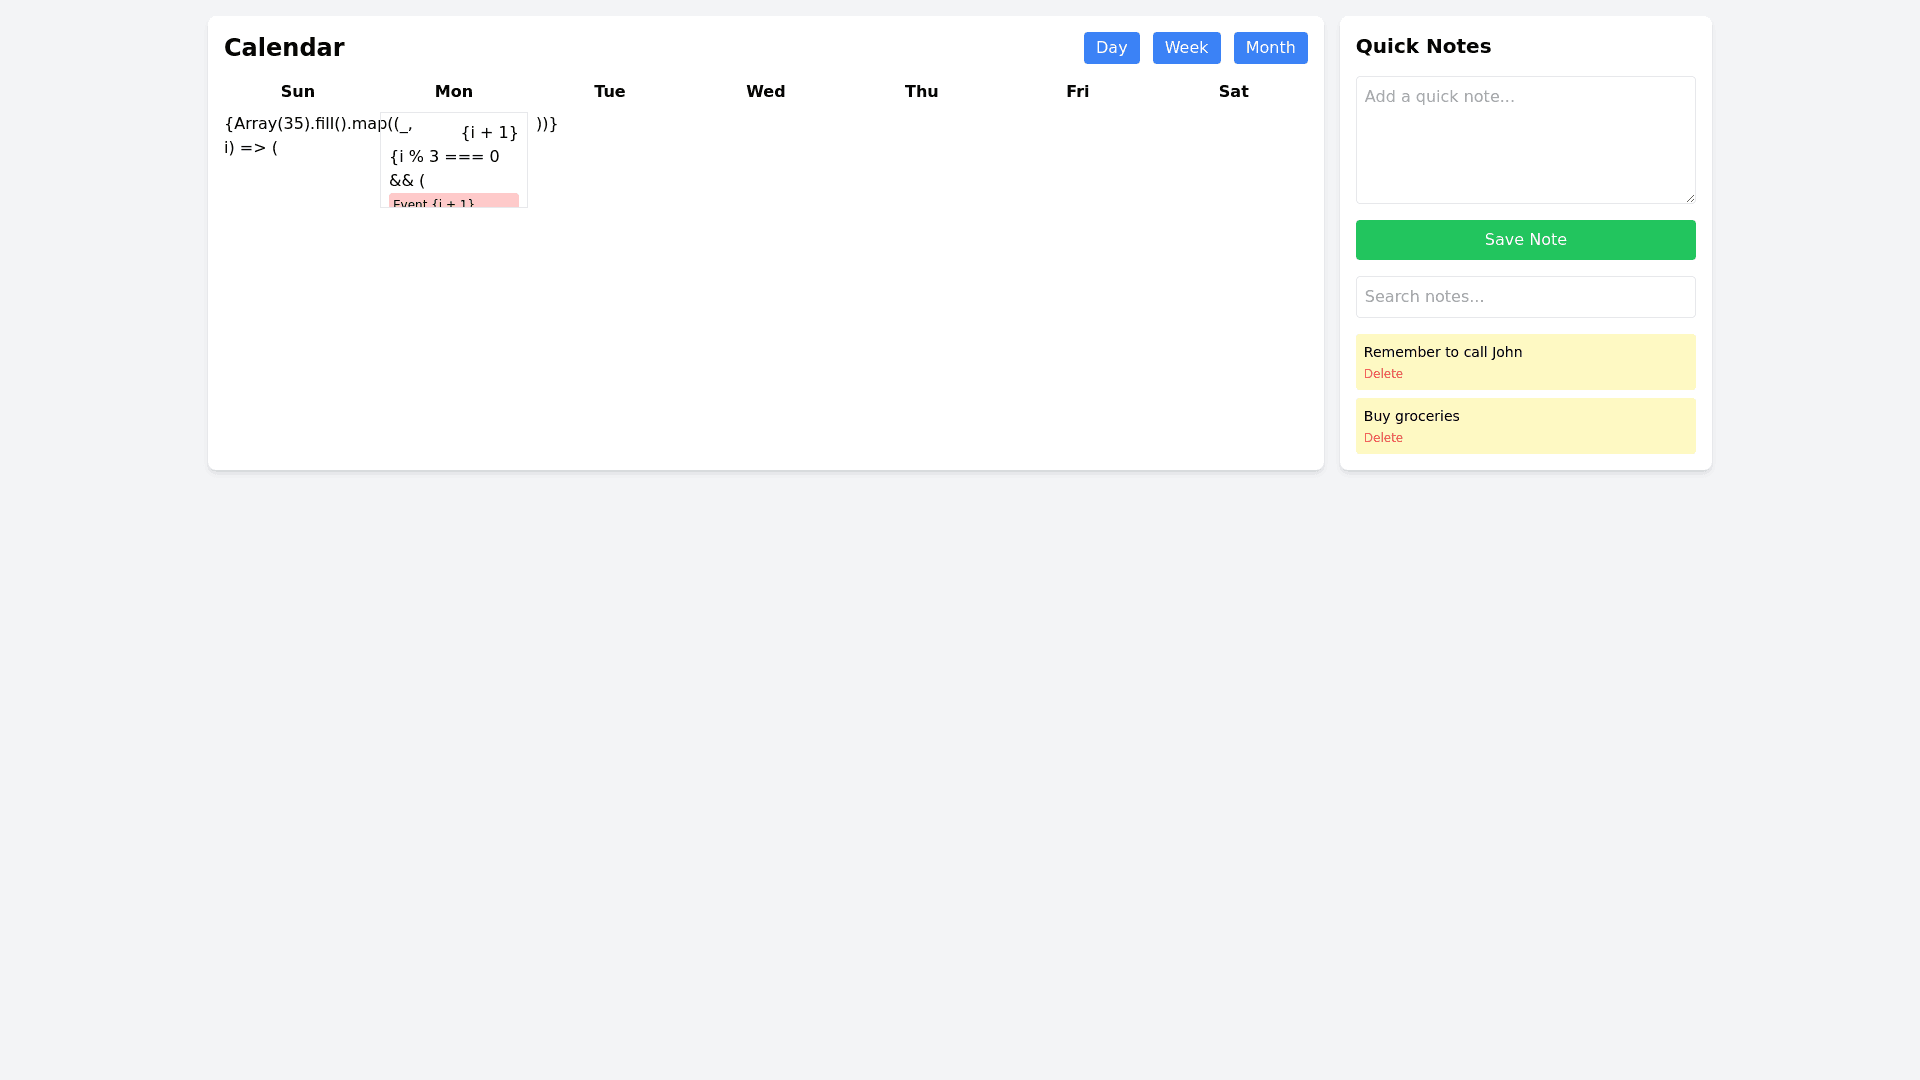Viewport: 1920px width, 1080px height.
Task: Click the Sun column header
Action: (x=298, y=92)
